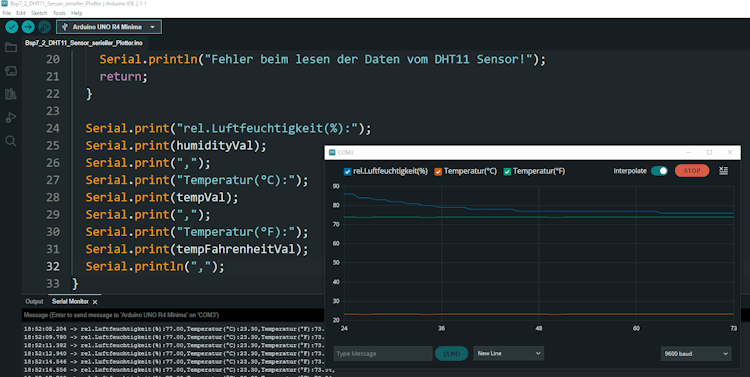Click the "Temperatur(°C):" string on line 27
The height and width of the screenshot is (377, 750).
pos(235,180)
